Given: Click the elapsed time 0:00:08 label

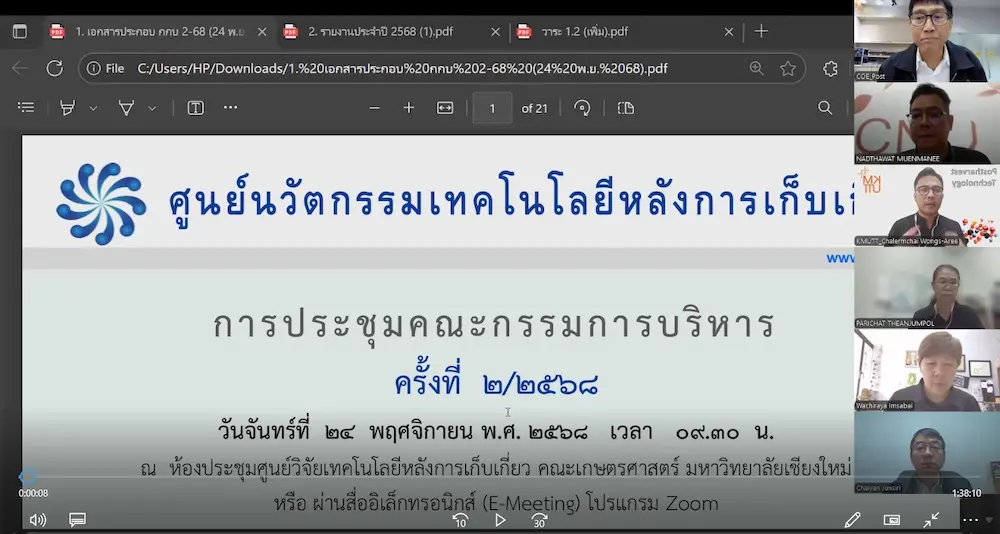Looking at the screenshot, I should (33, 493).
